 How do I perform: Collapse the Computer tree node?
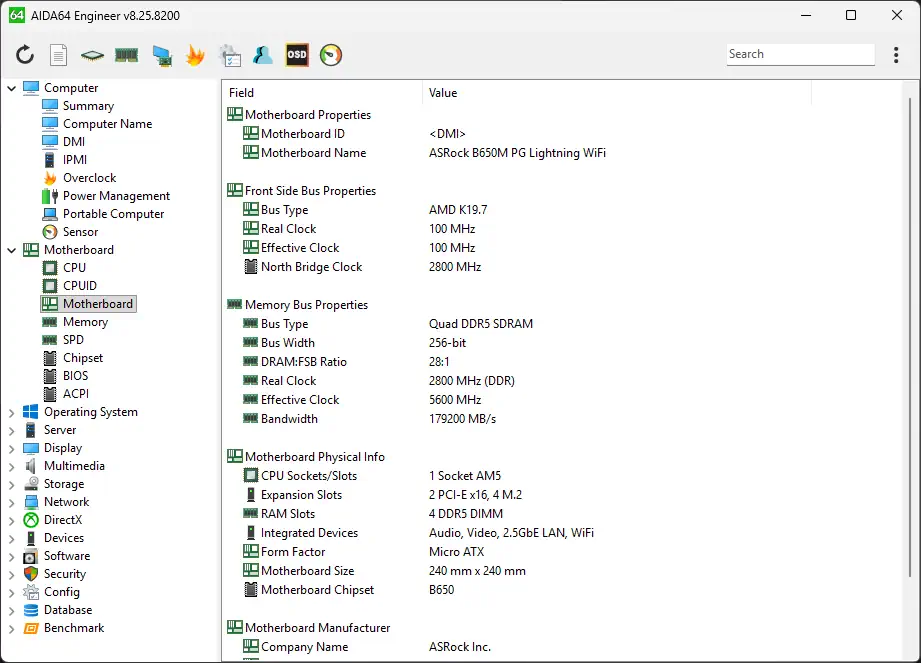point(11,88)
